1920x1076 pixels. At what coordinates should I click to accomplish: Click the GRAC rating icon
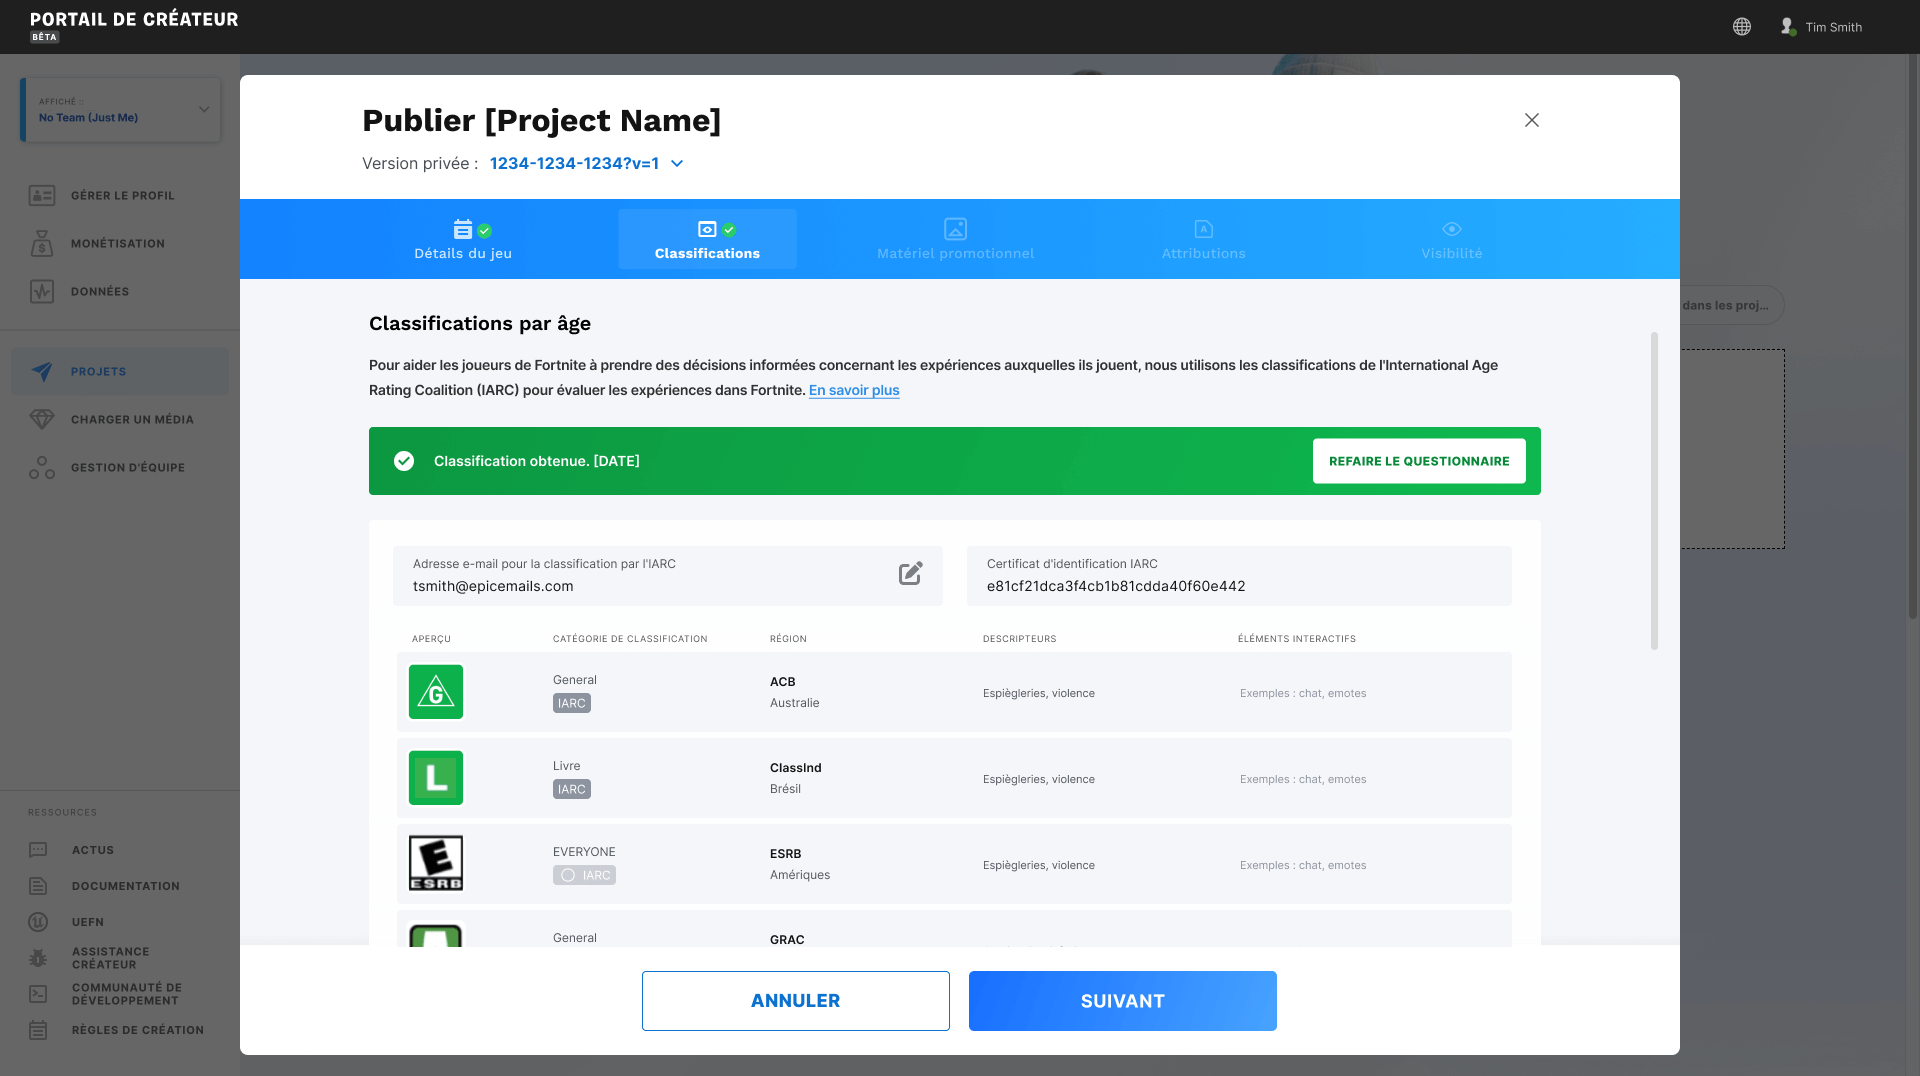click(436, 934)
